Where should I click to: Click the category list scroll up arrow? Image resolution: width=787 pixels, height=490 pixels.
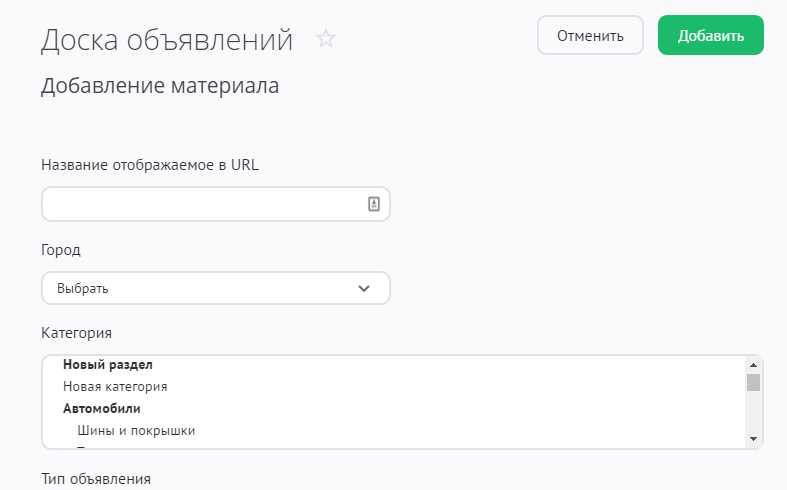[753, 364]
